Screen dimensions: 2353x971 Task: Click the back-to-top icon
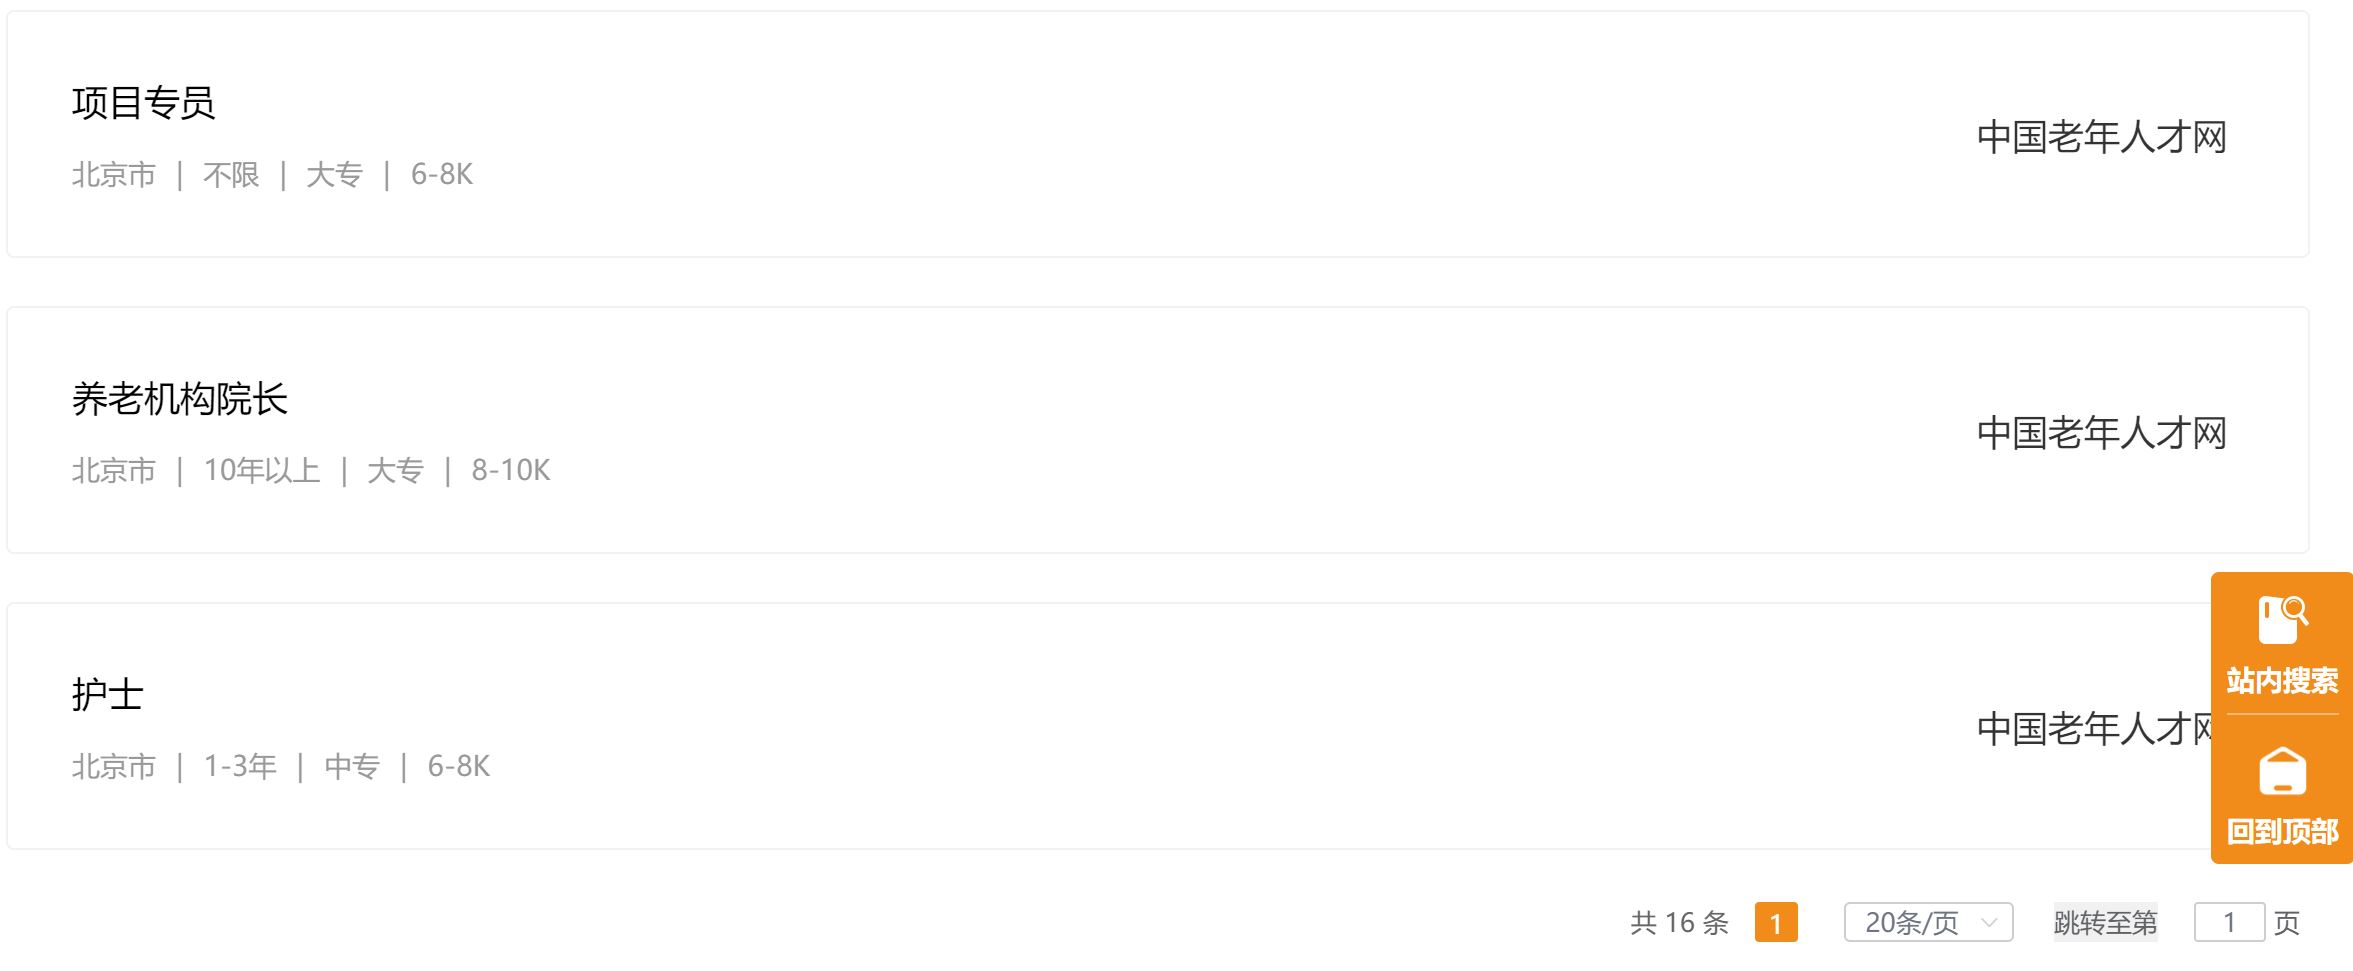point(2282,771)
